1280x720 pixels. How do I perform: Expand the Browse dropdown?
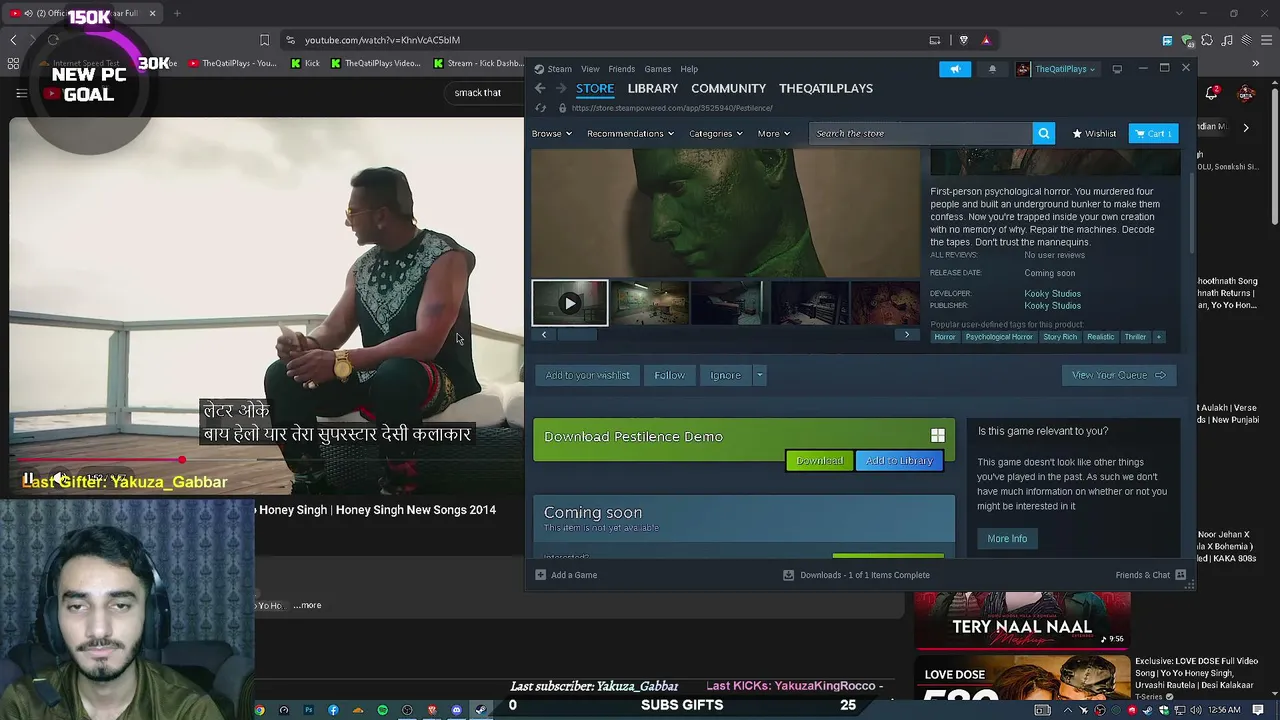552,133
